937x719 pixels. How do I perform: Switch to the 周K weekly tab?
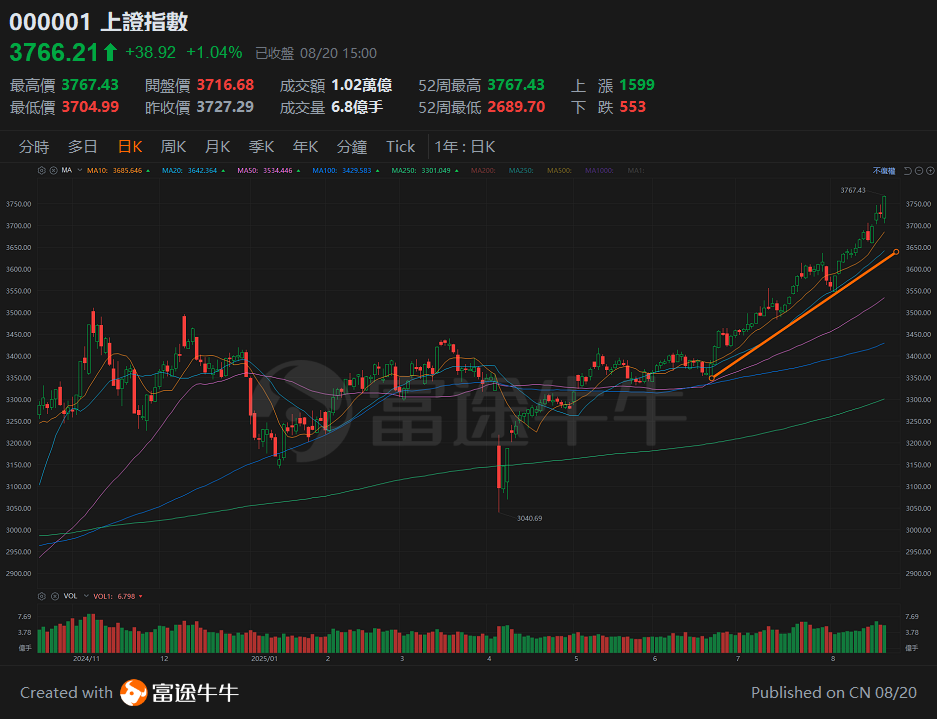(x=172, y=146)
